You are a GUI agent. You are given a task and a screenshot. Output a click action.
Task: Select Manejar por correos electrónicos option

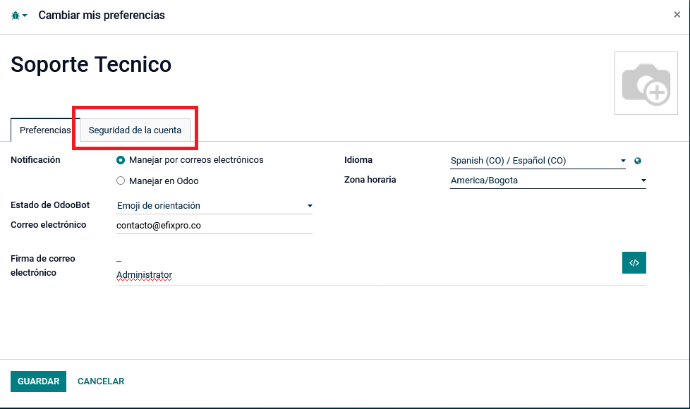(x=121, y=160)
